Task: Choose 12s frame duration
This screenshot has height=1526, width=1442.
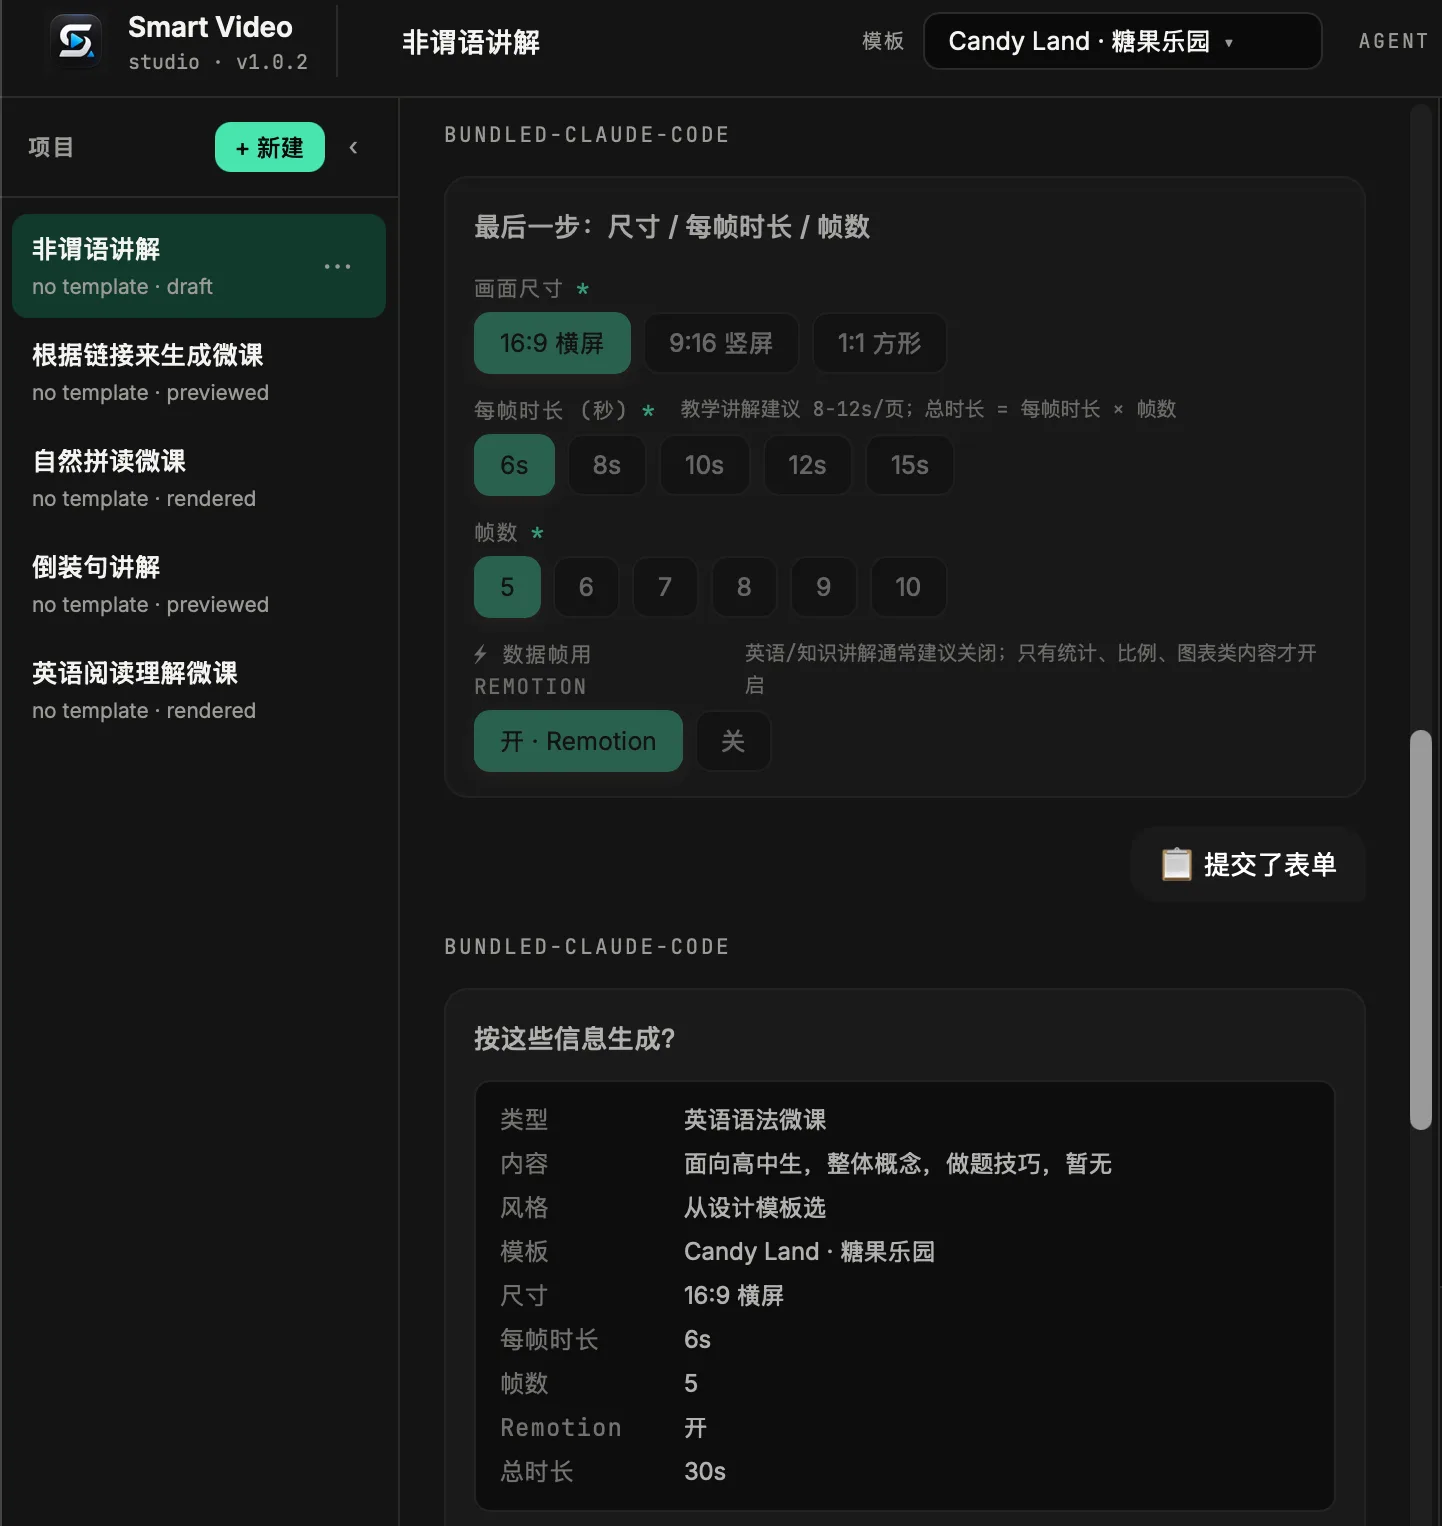Action: pos(807,465)
